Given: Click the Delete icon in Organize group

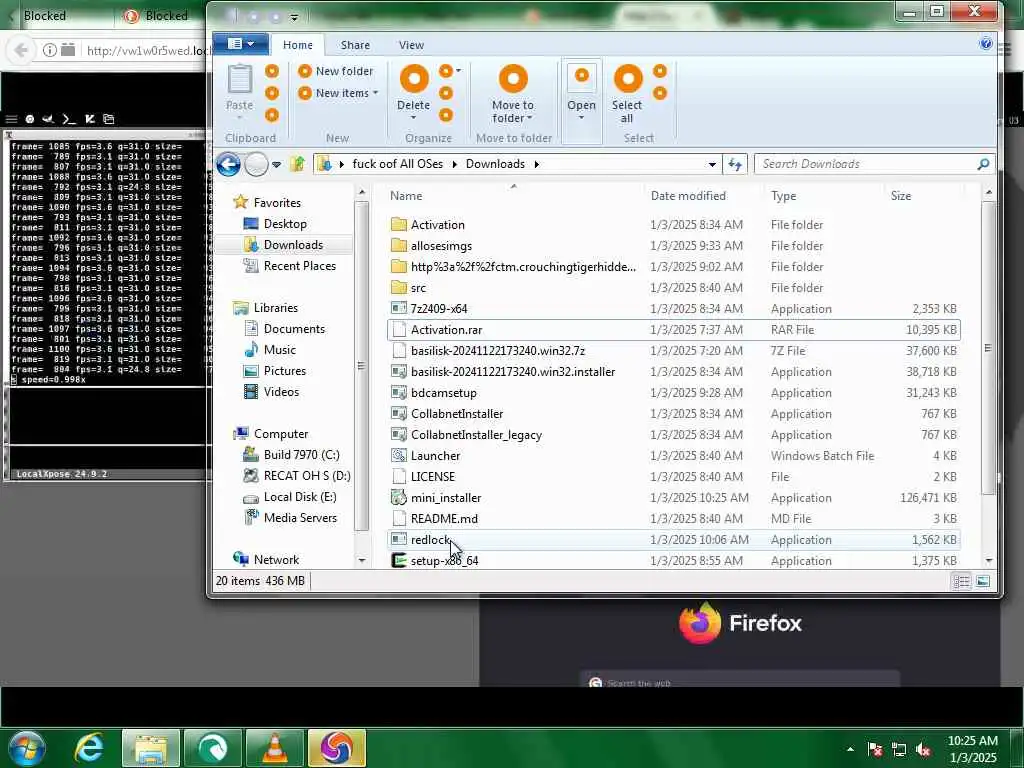Looking at the screenshot, I should tap(414, 79).
